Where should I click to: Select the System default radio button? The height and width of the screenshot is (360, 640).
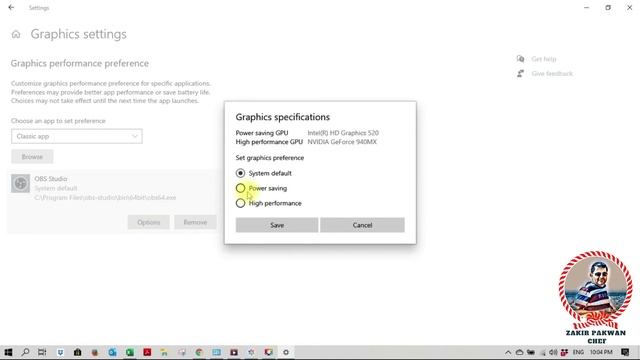pyautogui.click(x=240, y=173)
